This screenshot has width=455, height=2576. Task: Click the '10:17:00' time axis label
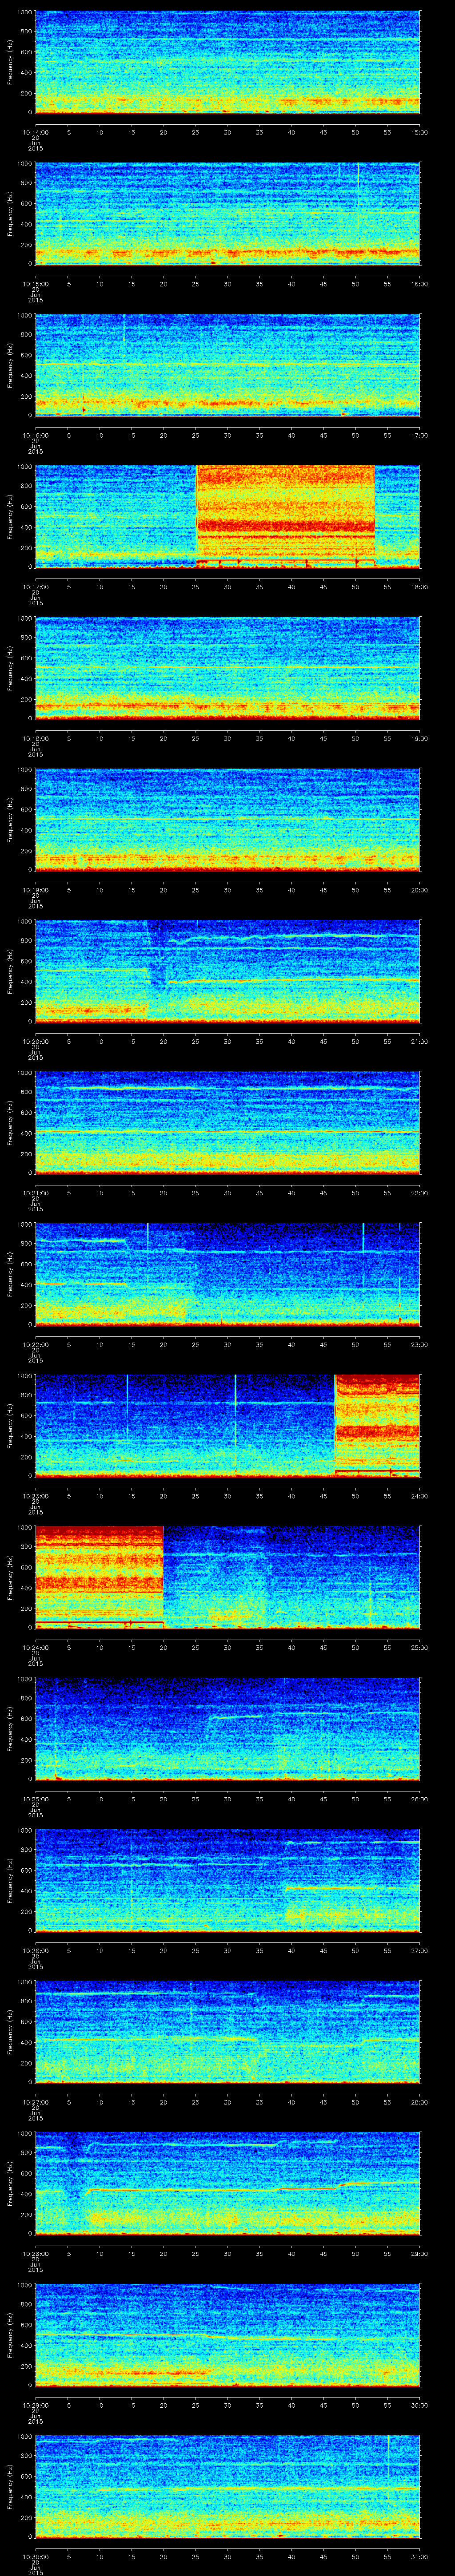[x=35, y=587]
